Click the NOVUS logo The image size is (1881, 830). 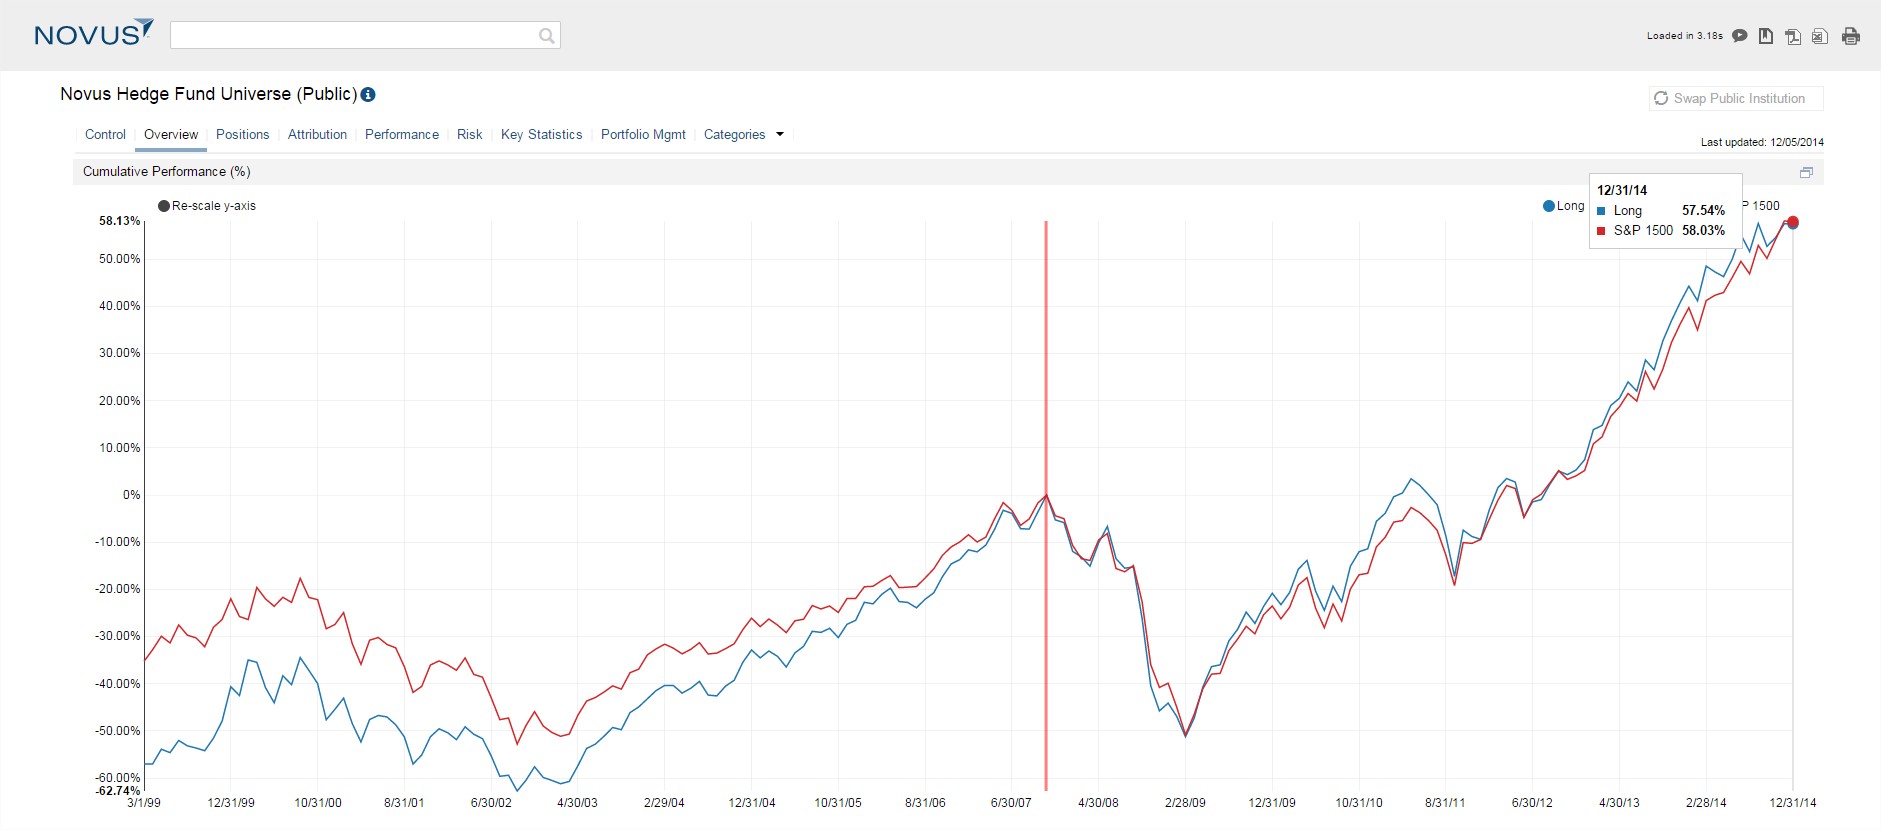point(94,33)
